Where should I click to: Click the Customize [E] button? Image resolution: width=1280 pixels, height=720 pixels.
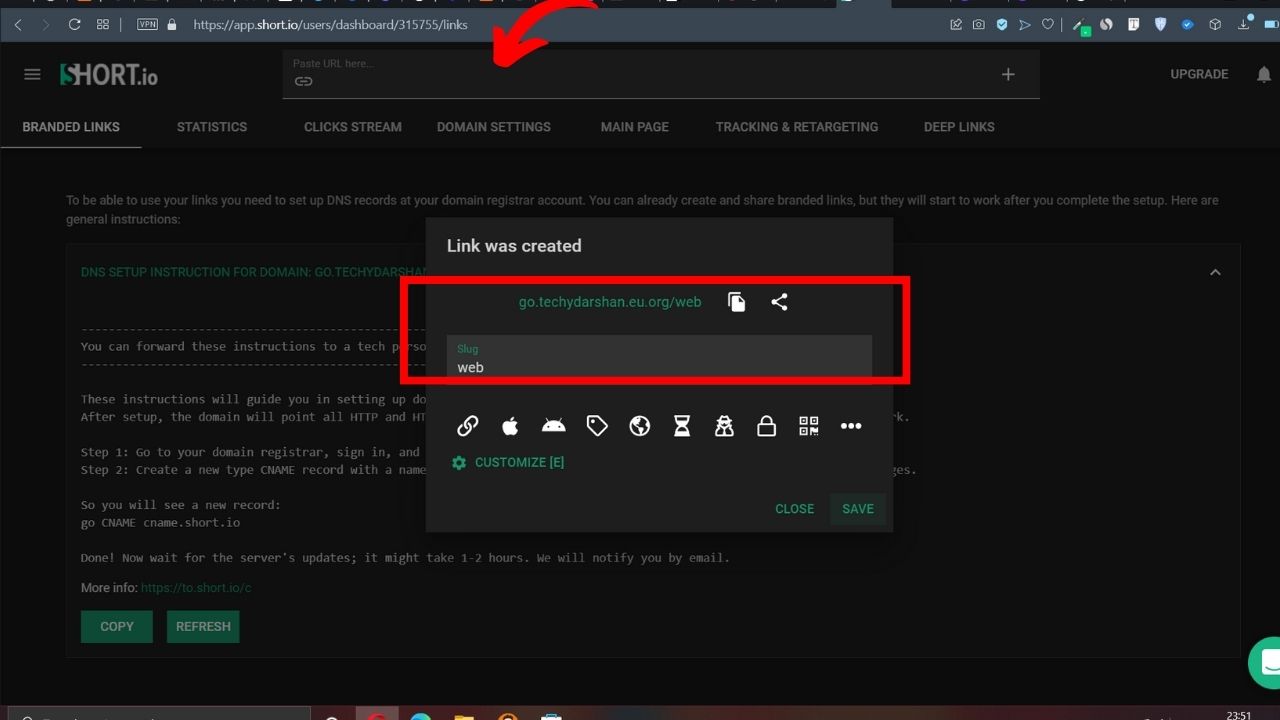[508, 463]
